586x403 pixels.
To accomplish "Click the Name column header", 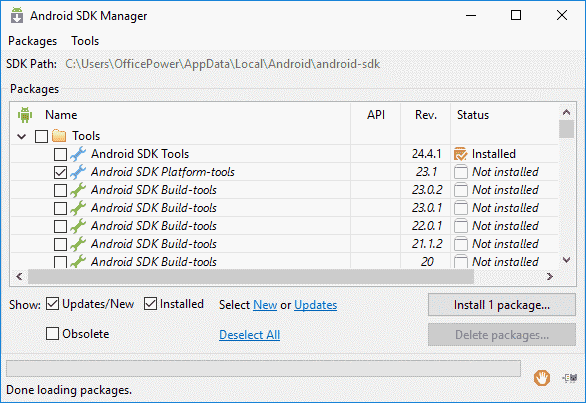I will tap(61, 115).
